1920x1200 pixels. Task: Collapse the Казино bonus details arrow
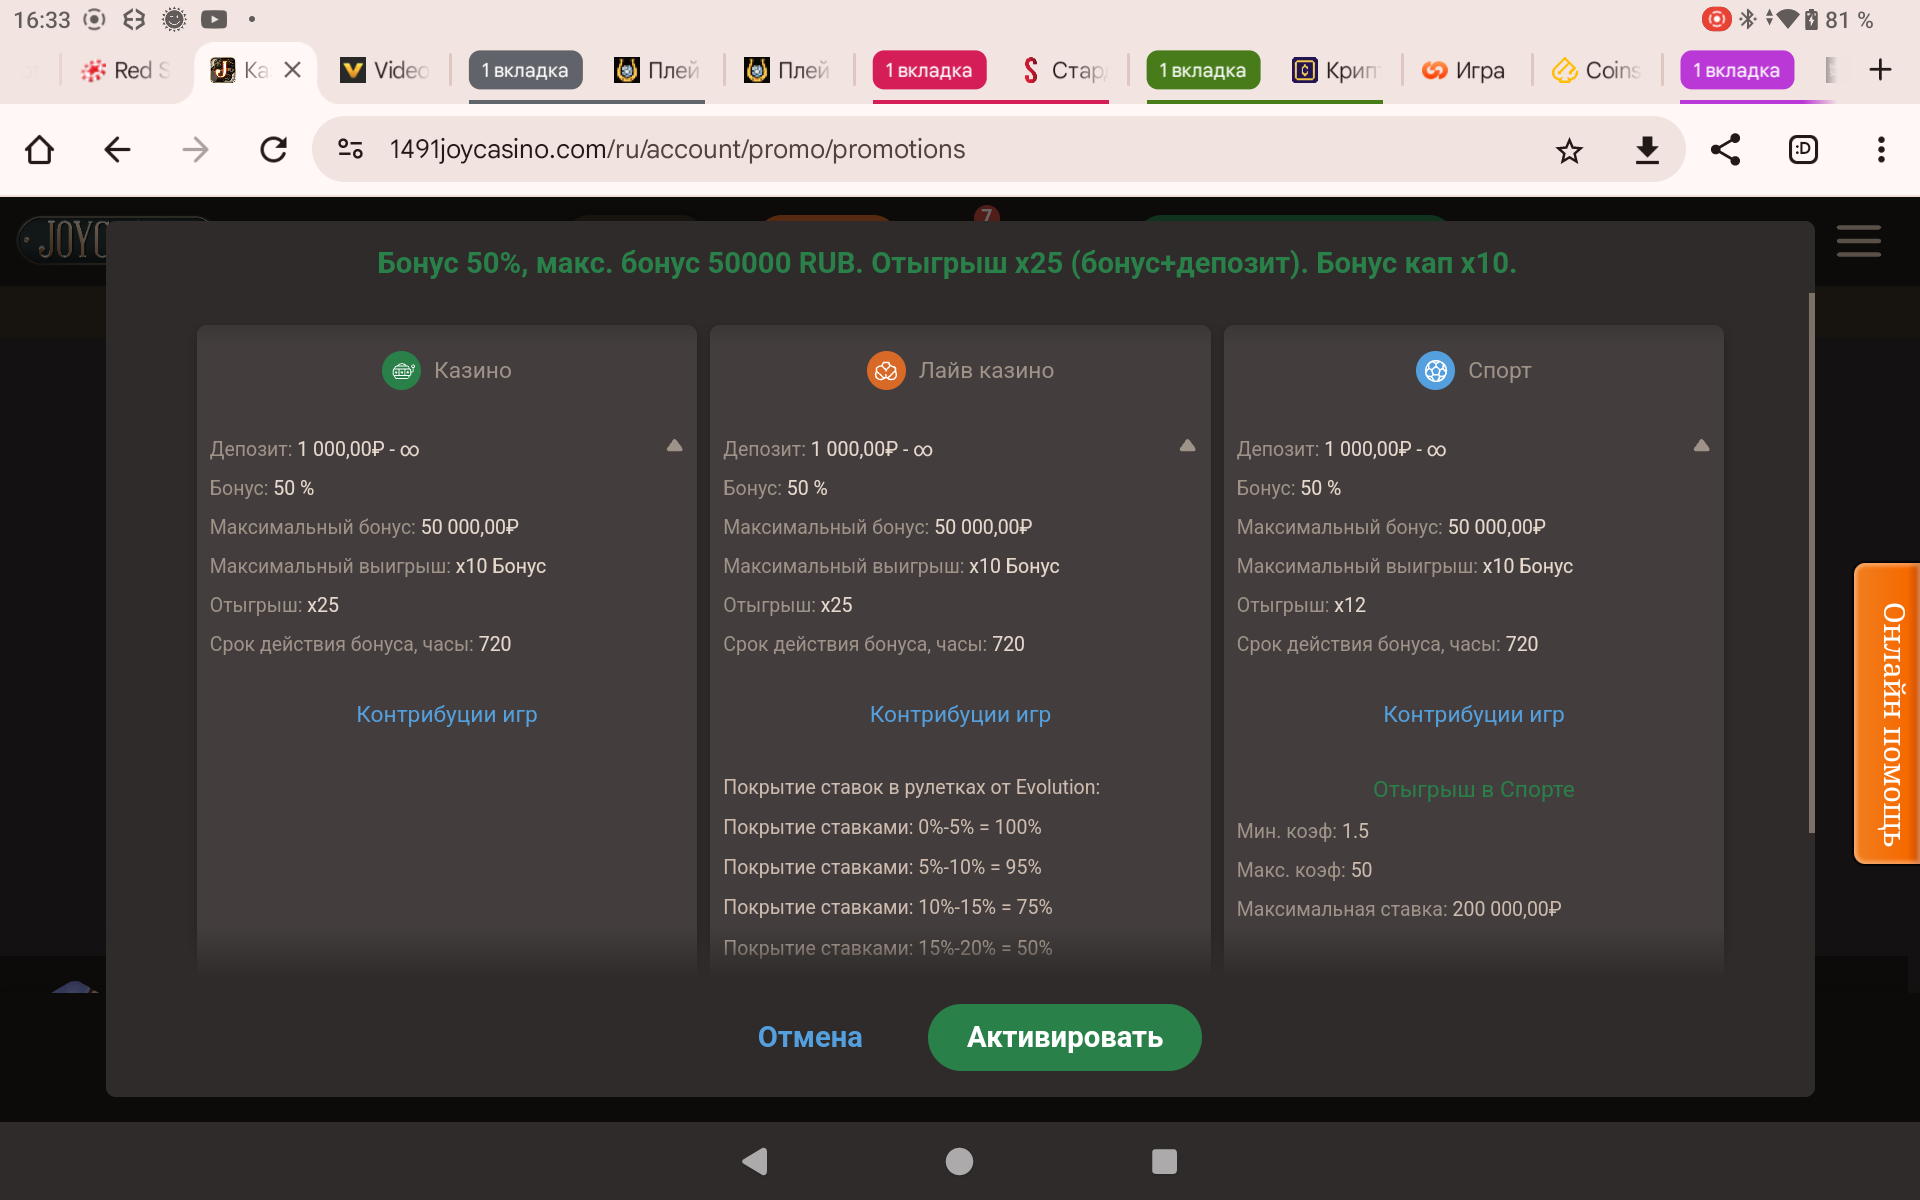(675, 446)
